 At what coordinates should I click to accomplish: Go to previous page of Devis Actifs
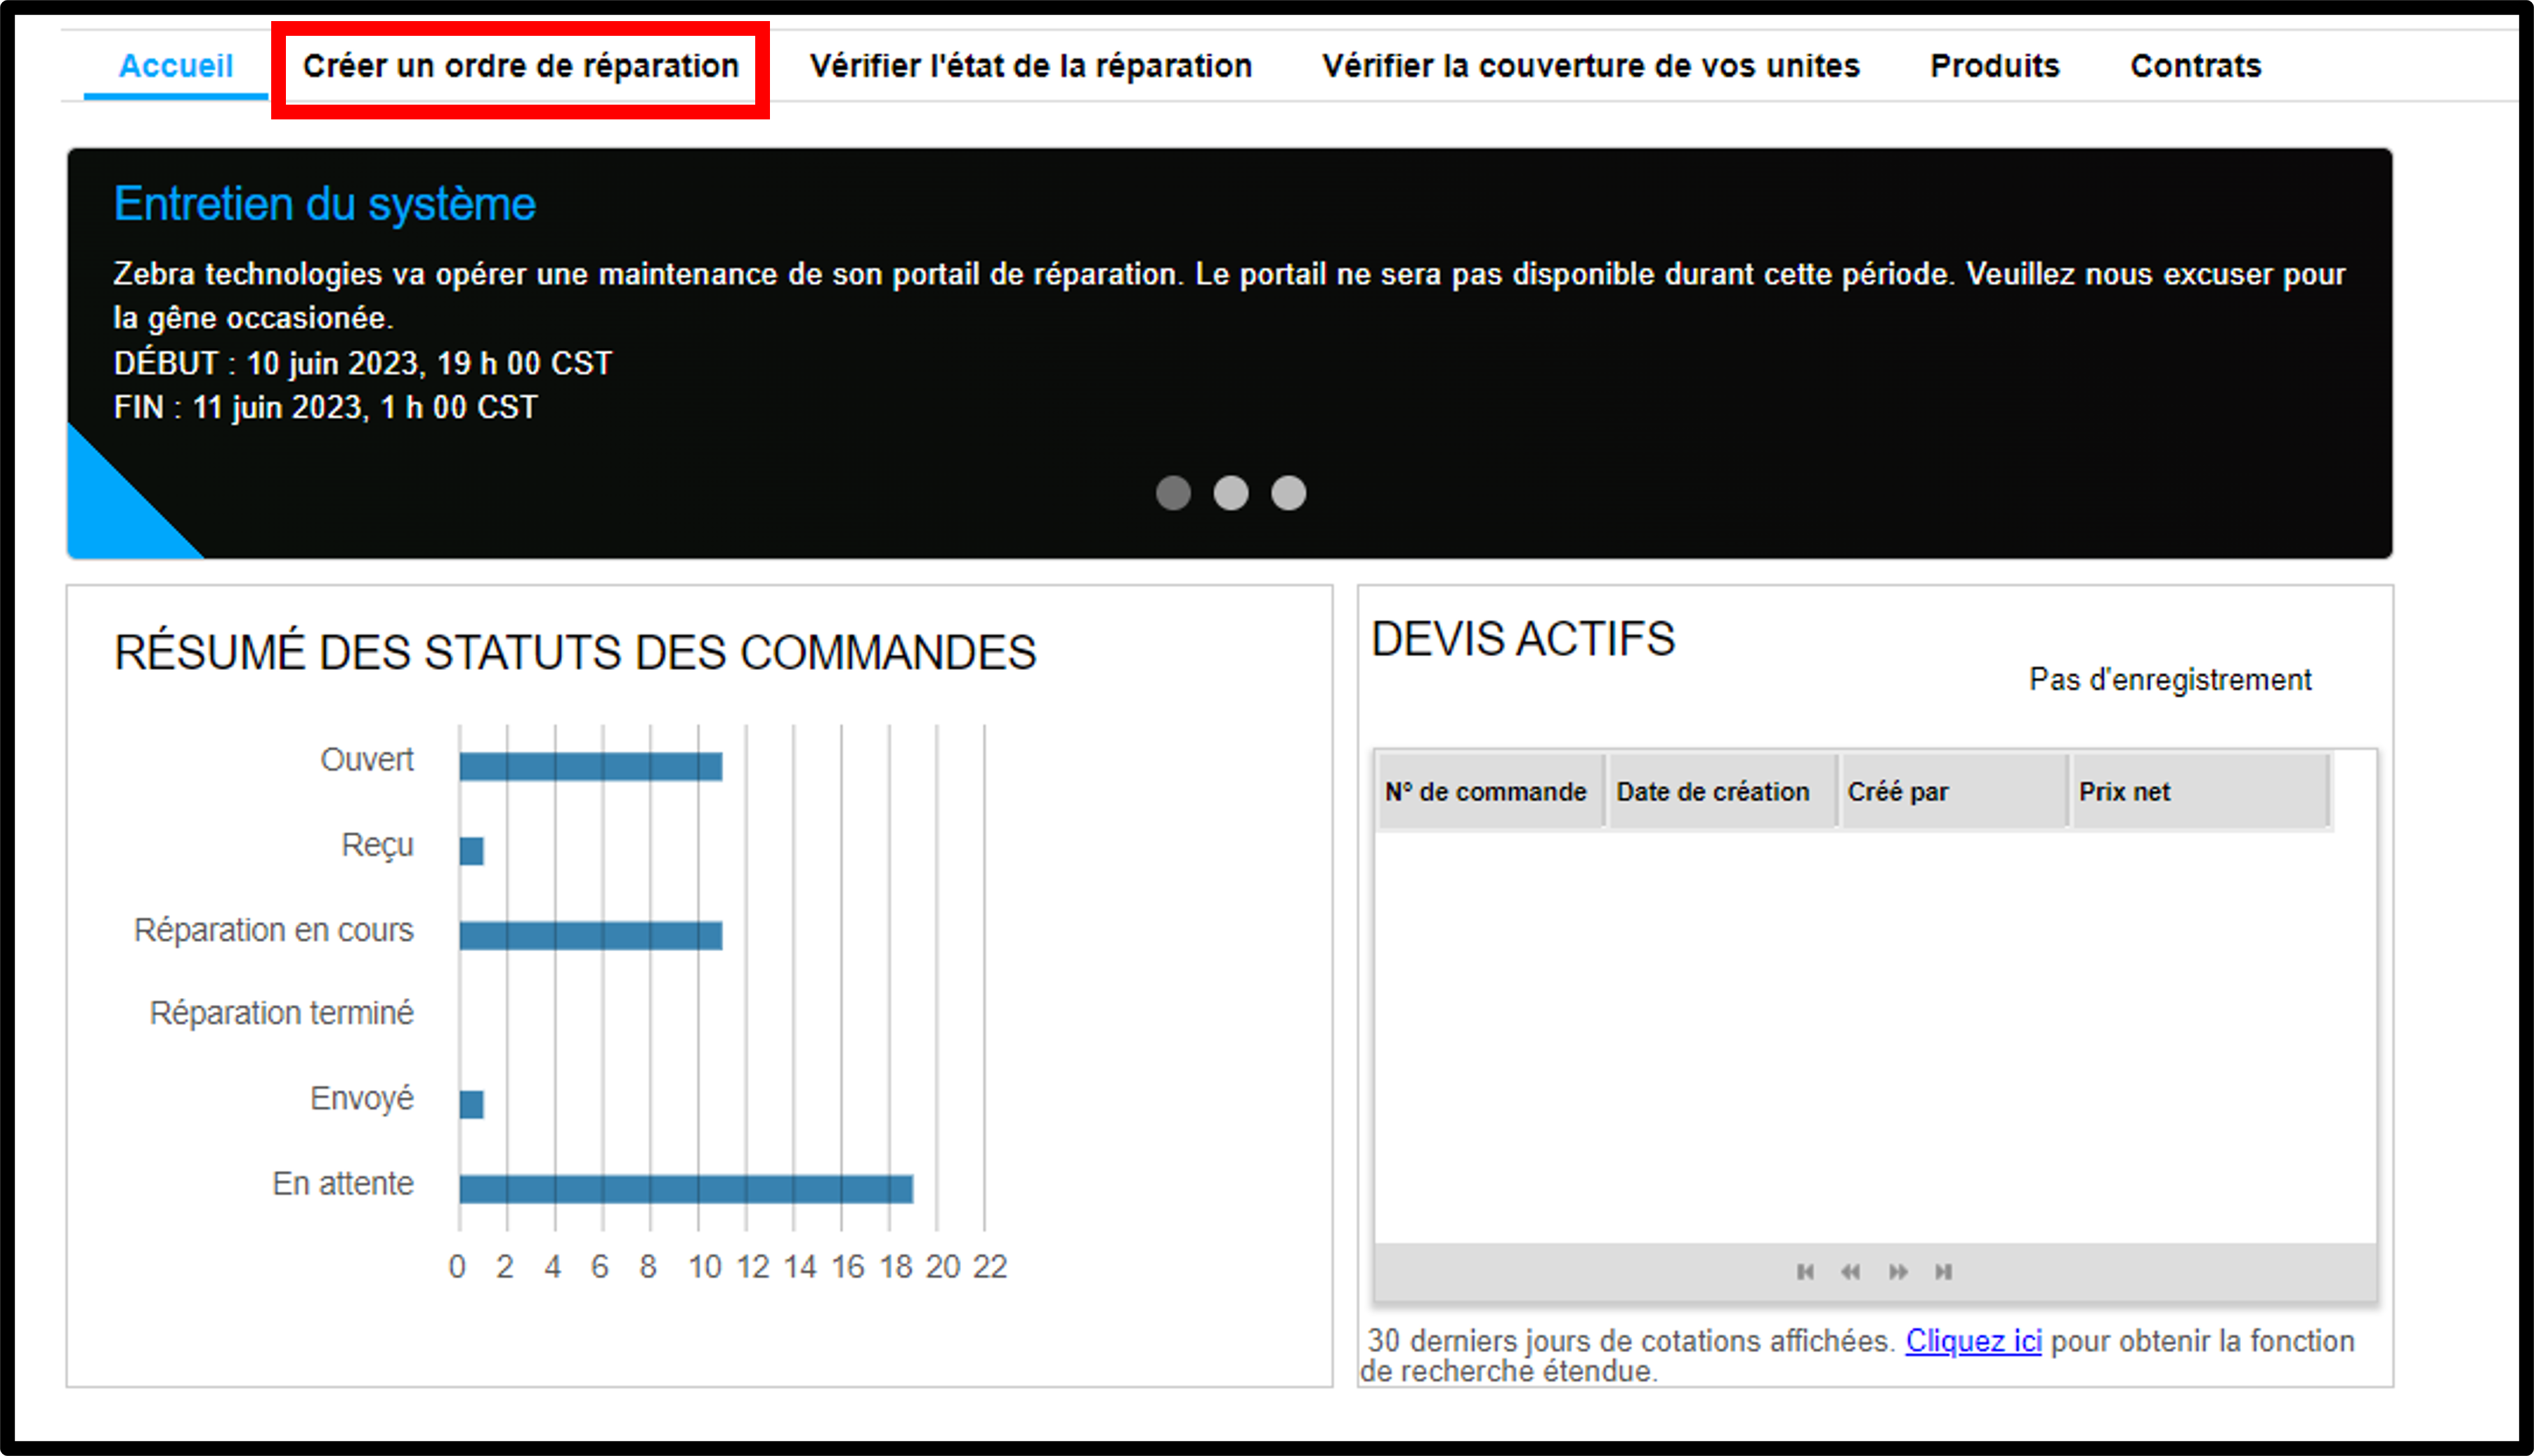pos(1851,1272)
